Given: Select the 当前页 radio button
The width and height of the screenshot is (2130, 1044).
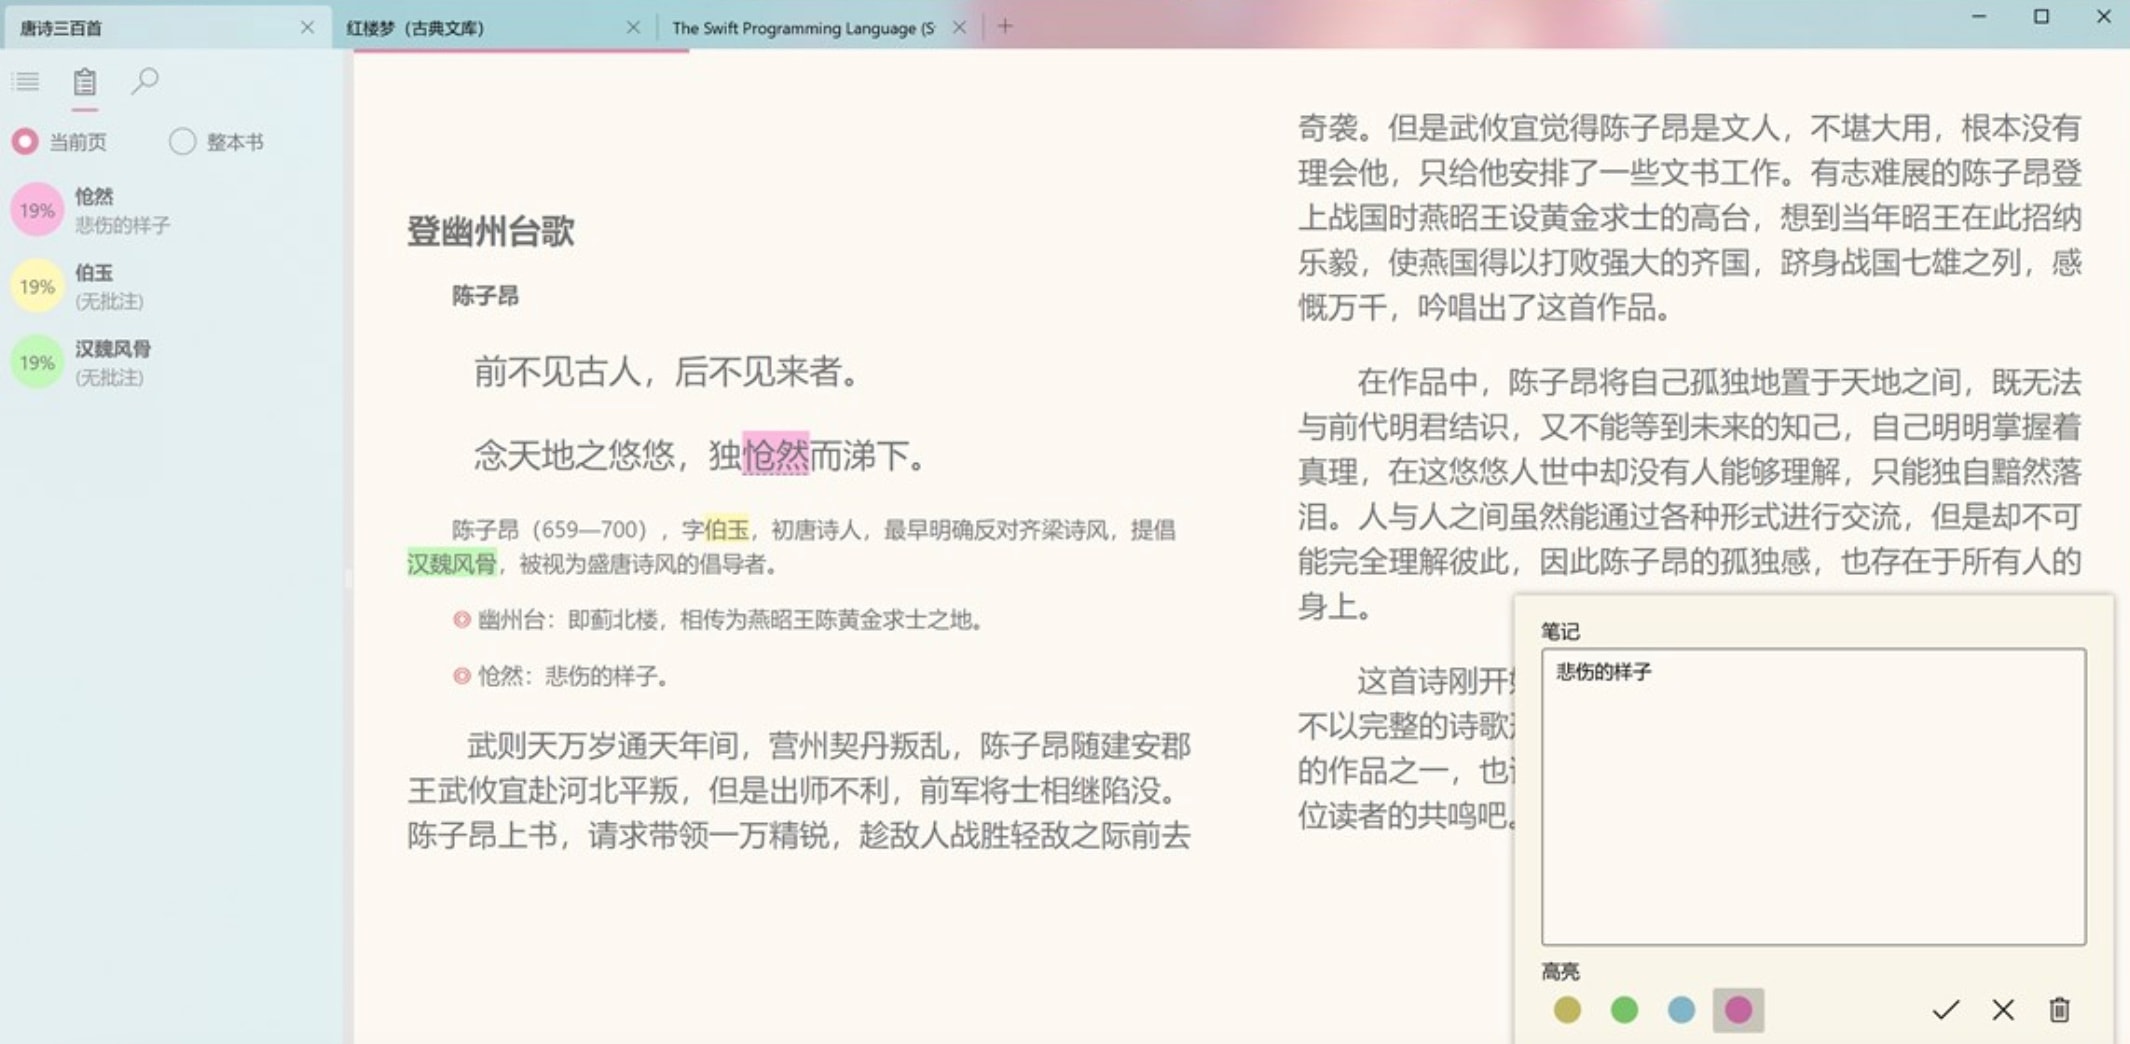Looking at the screenshot, I should [24, 141].
